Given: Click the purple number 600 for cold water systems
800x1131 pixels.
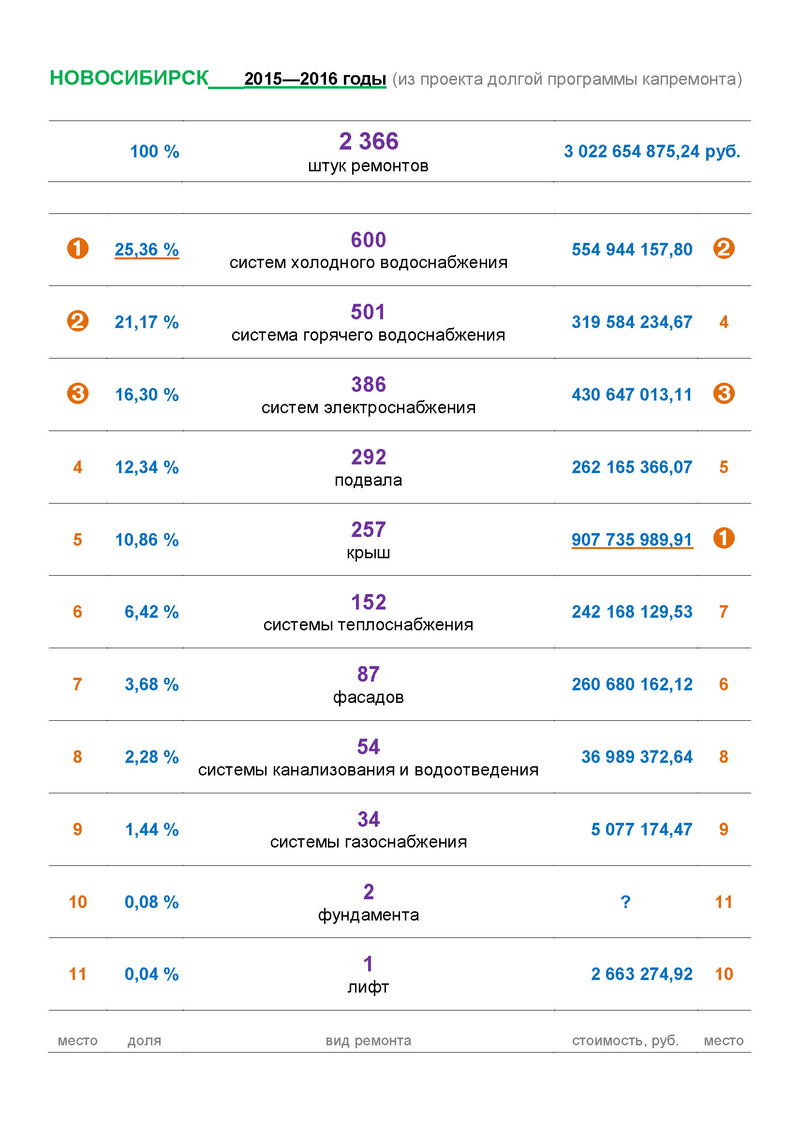Looking at the screenshot, I should 368,240.
